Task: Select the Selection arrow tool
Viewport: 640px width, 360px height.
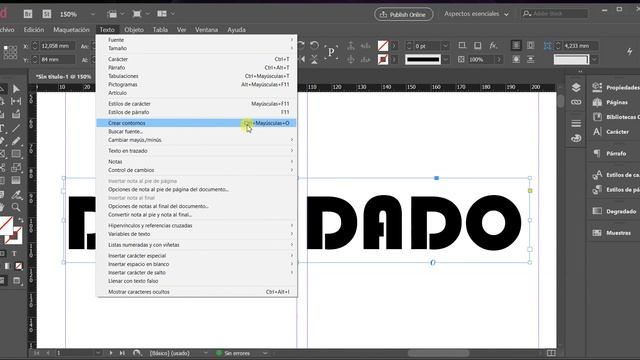Action: pyautogui.click(x=16, y=89)
